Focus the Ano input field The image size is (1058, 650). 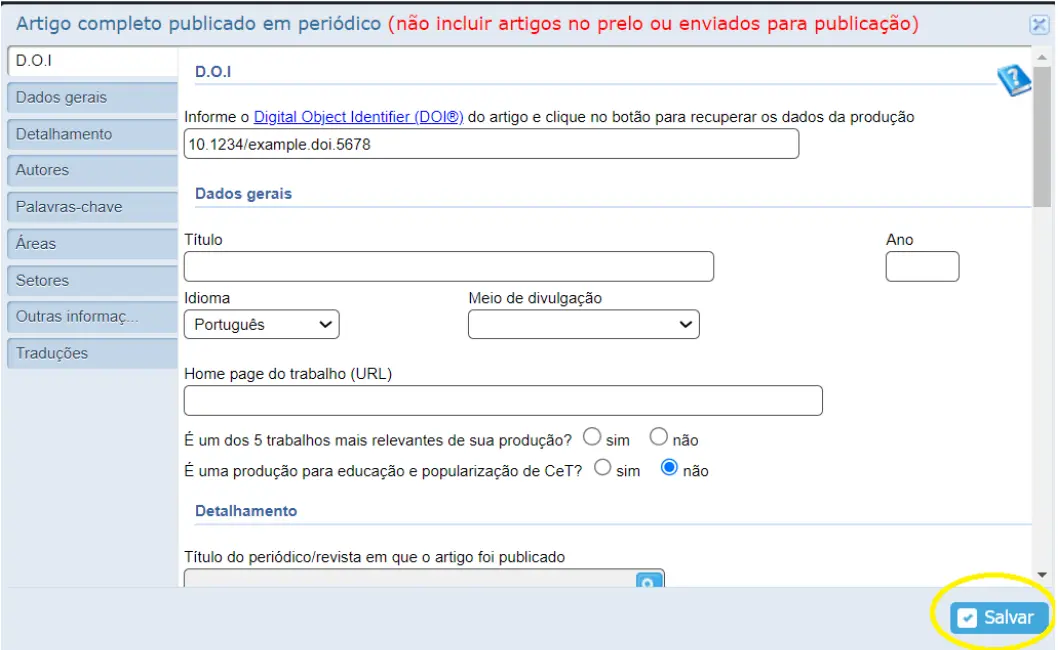point(922,267)
